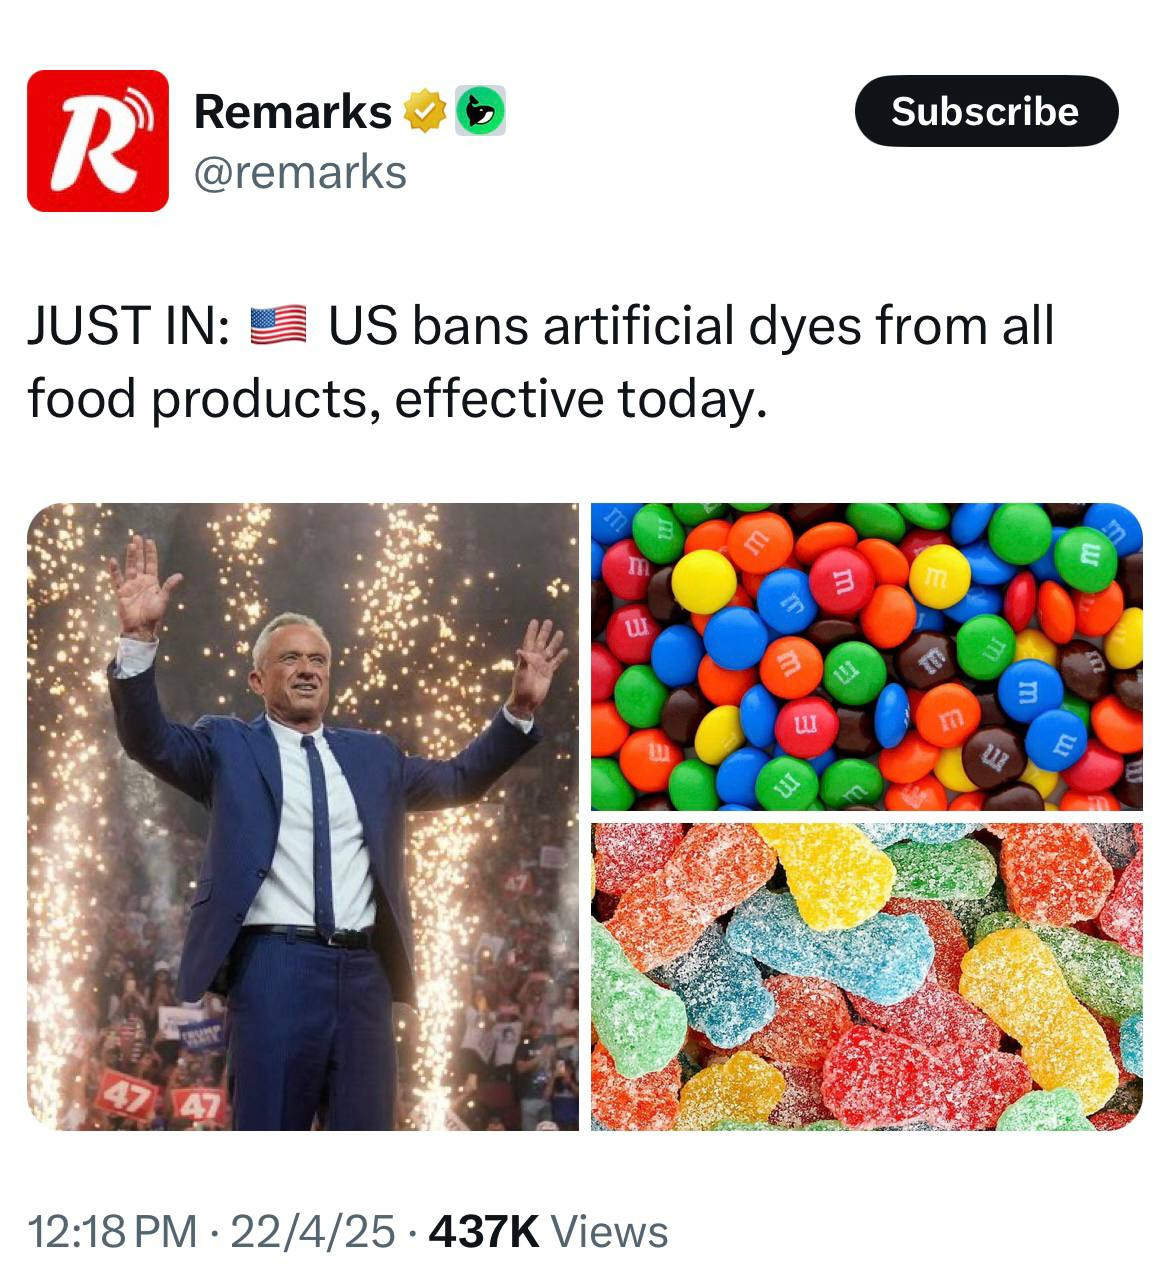View the 437K Views count

[x=548, y=1232]
